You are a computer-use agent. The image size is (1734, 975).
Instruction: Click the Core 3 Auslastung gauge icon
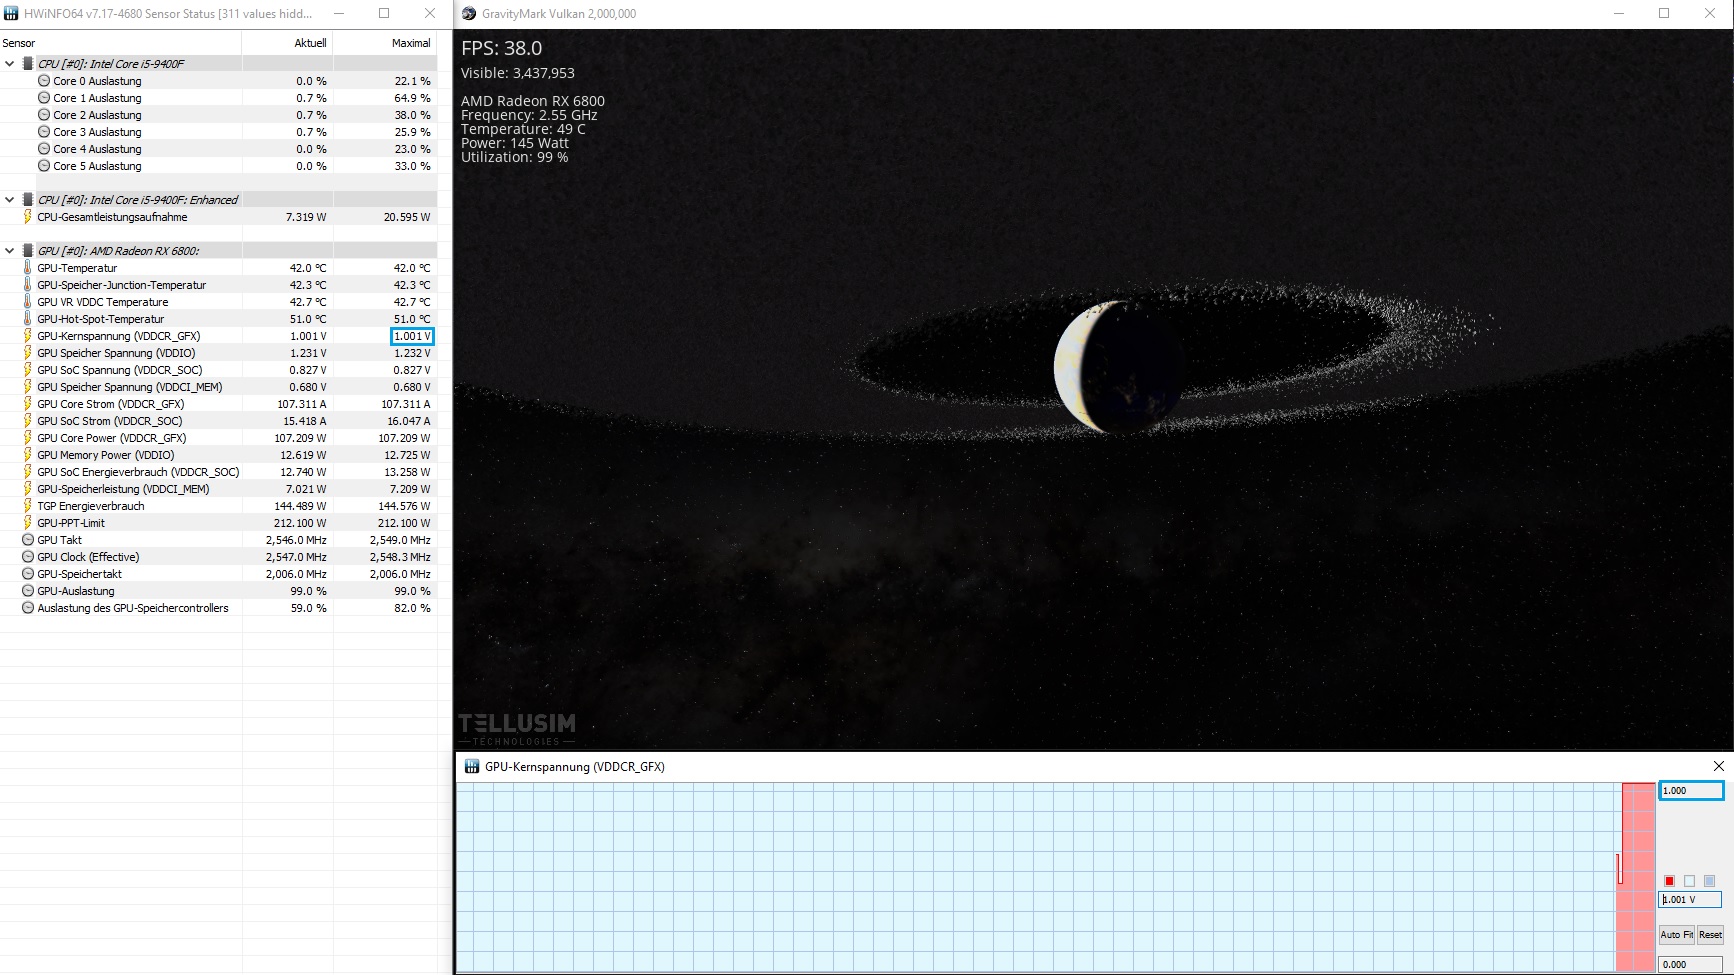click(x=44, y=132)
